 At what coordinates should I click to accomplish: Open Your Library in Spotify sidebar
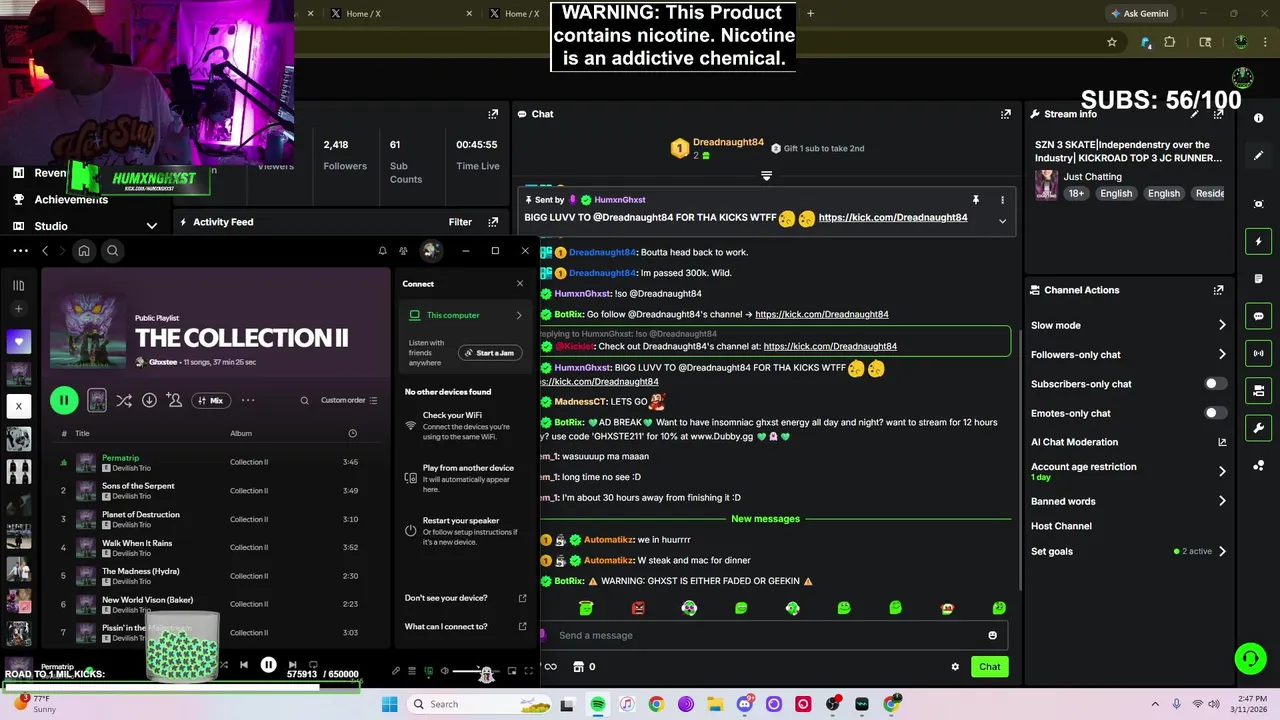click(x=18, y=286)
